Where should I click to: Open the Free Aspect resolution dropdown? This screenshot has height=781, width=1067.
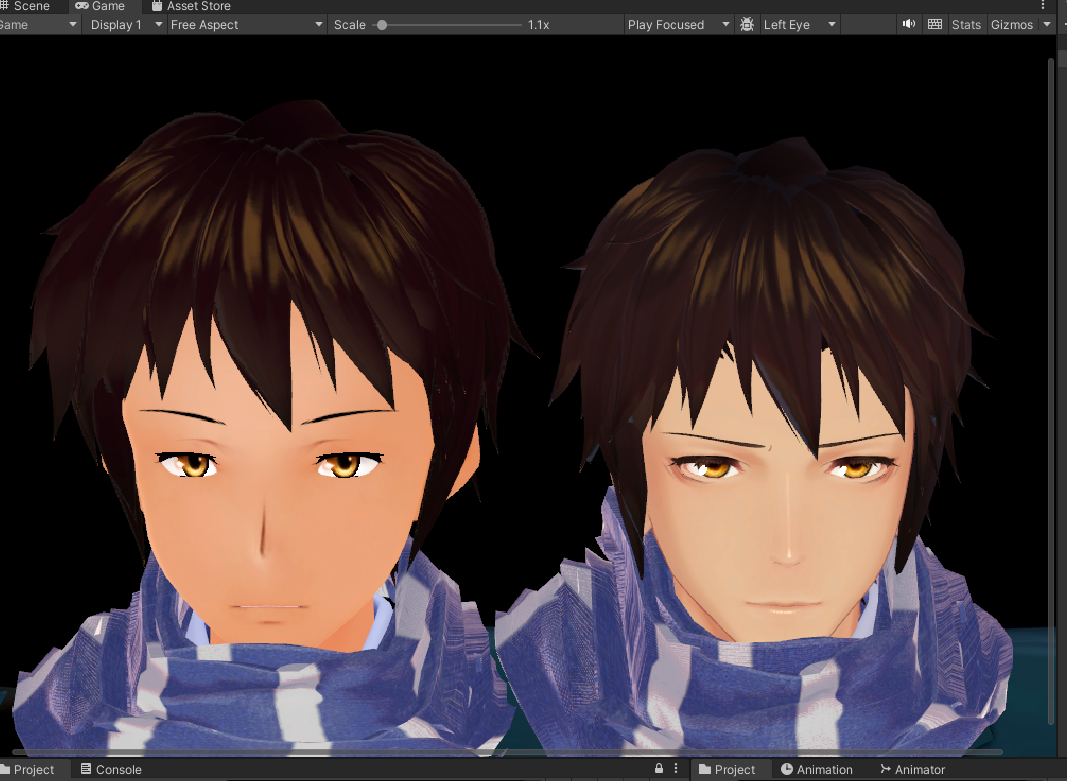246,24
